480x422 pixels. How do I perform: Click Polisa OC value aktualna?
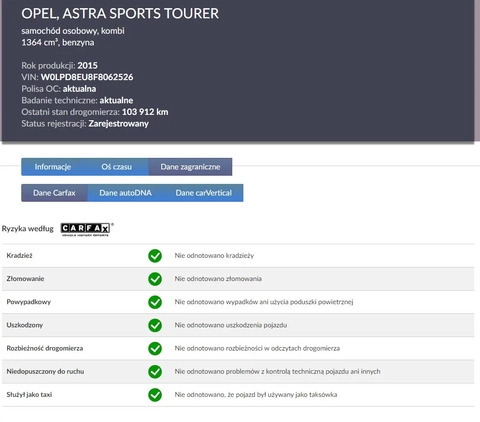coord(79,89)
